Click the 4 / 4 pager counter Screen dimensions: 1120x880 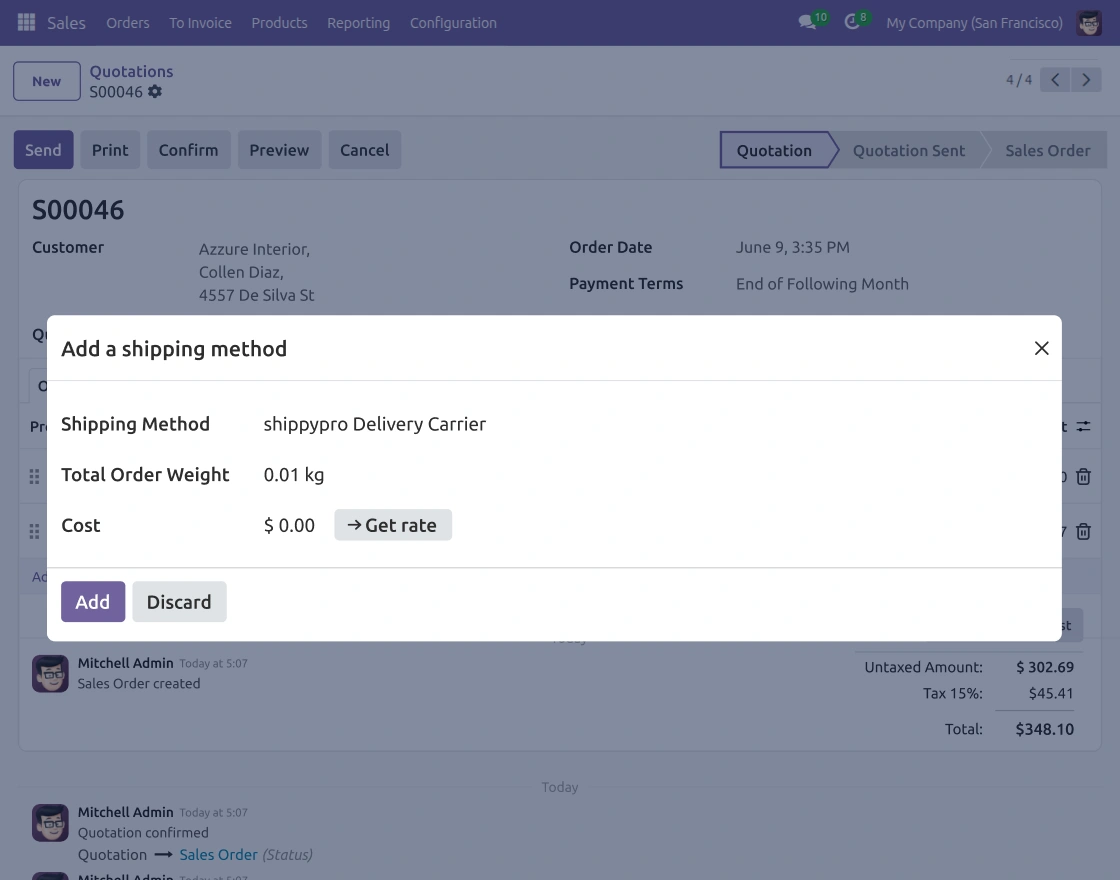pos(1019,80)
